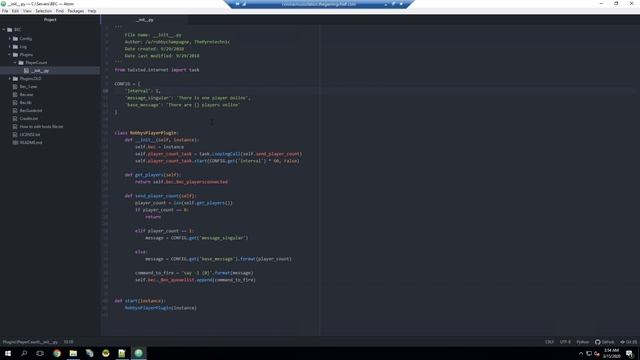Click the Bec_f.exe file icon

coord(15,87)
